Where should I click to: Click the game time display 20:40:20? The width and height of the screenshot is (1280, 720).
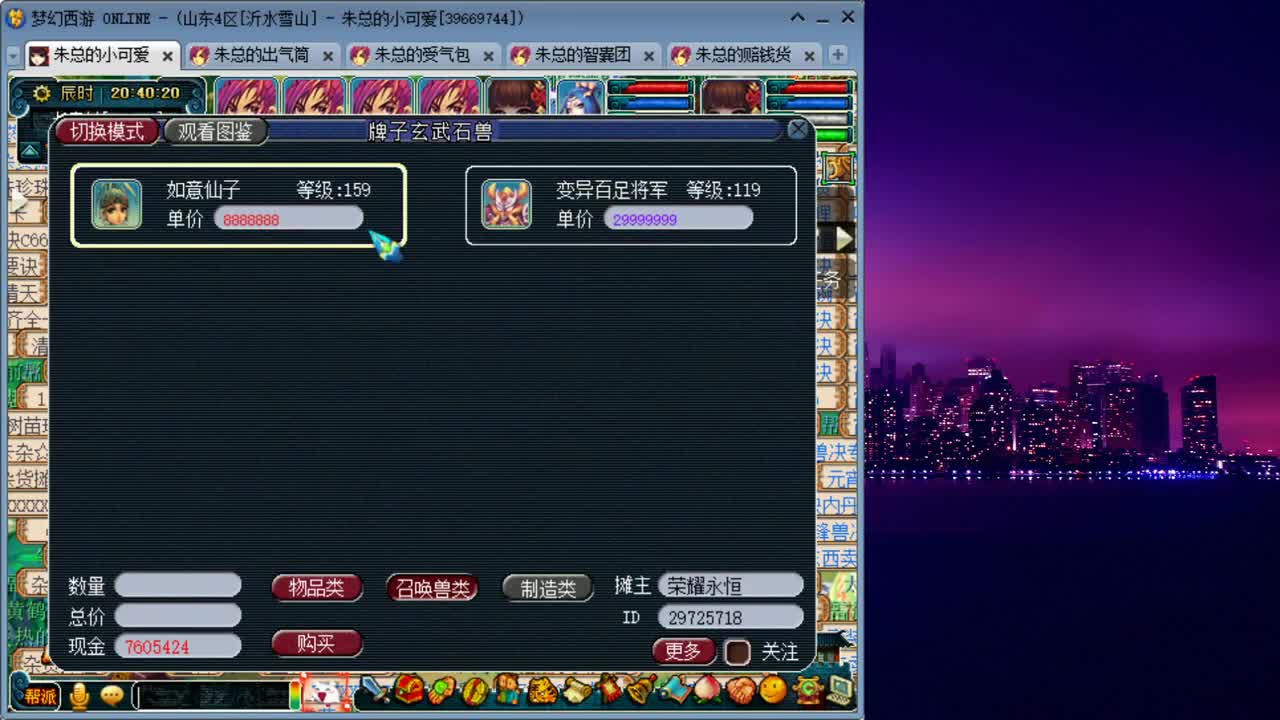[146, 93]
